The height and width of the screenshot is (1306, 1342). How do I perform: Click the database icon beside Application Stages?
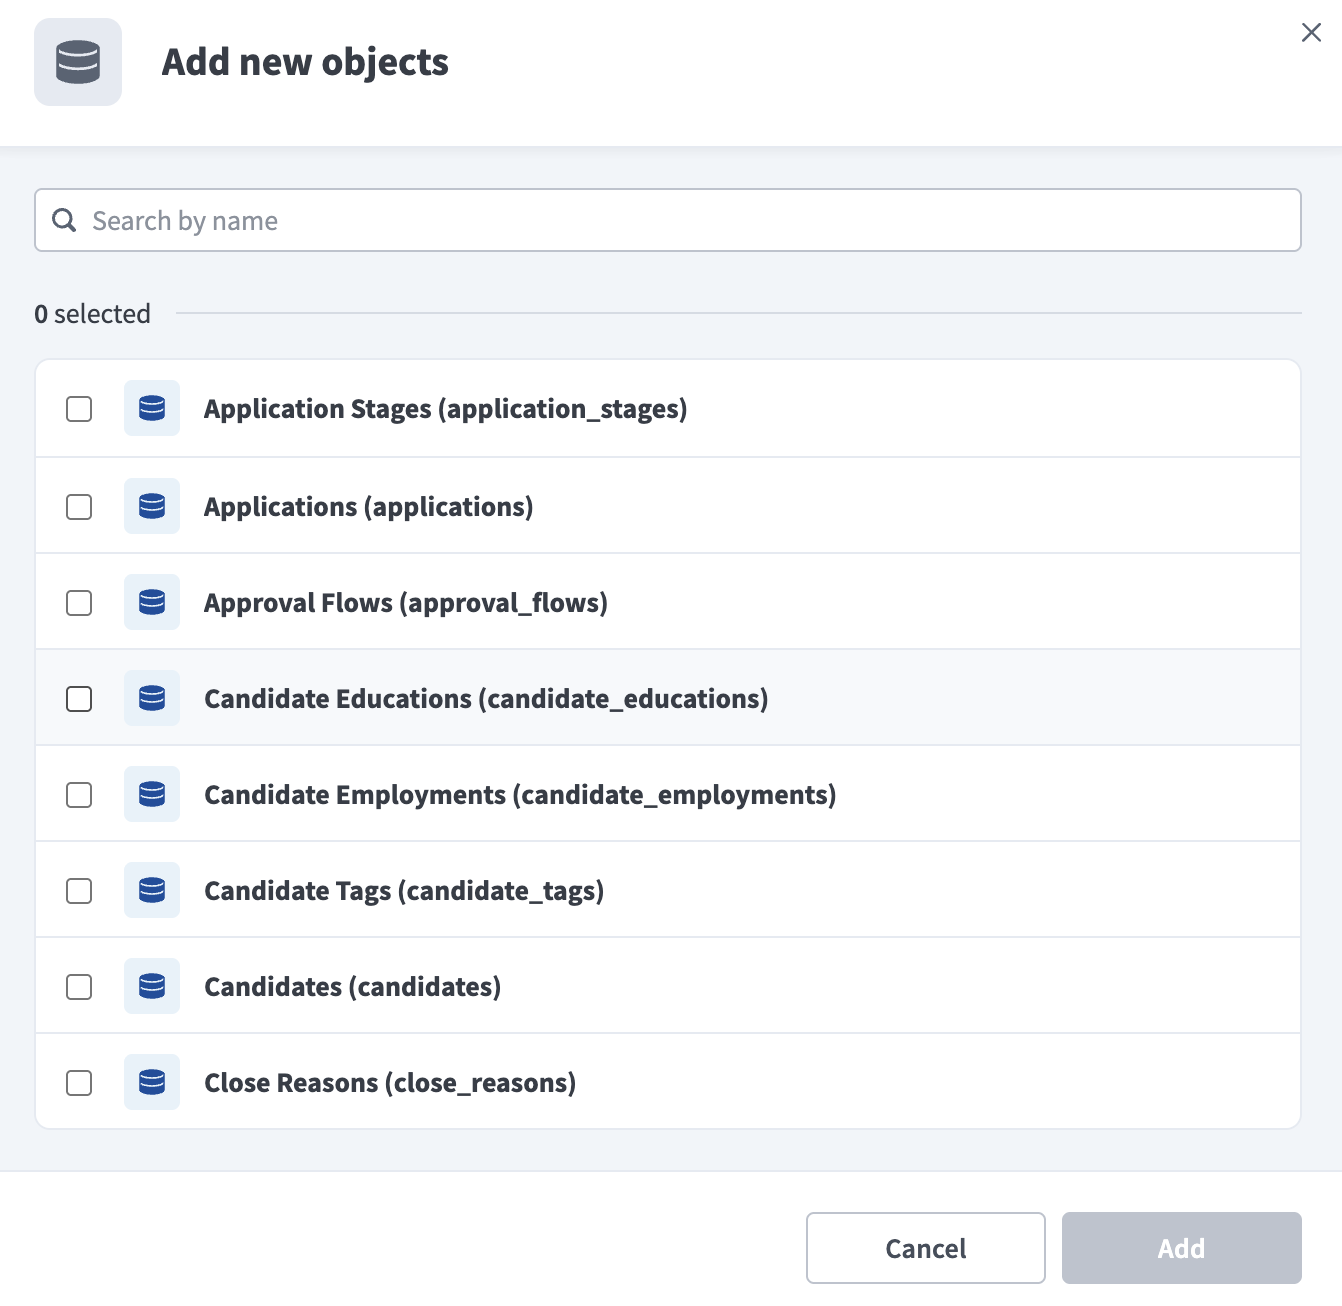pyautogui.click(x=152, y=408)
